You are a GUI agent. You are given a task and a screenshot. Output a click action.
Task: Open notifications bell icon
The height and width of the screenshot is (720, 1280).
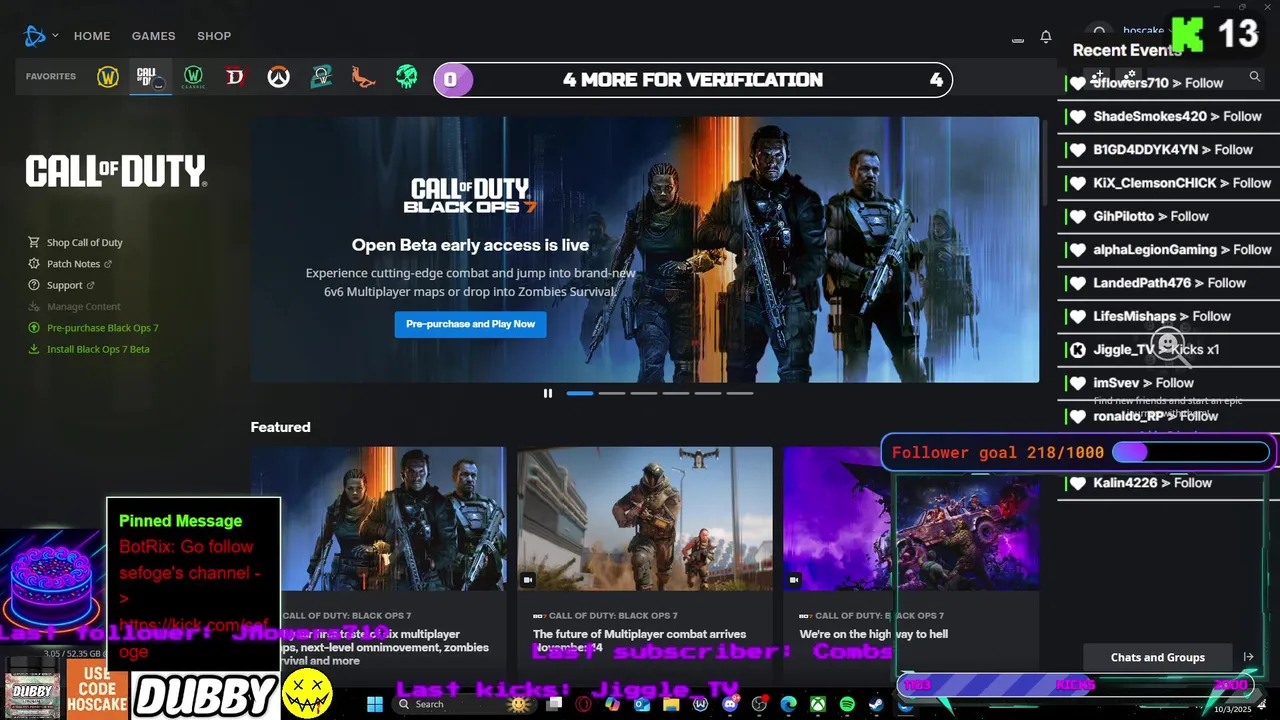[1046, 37]
